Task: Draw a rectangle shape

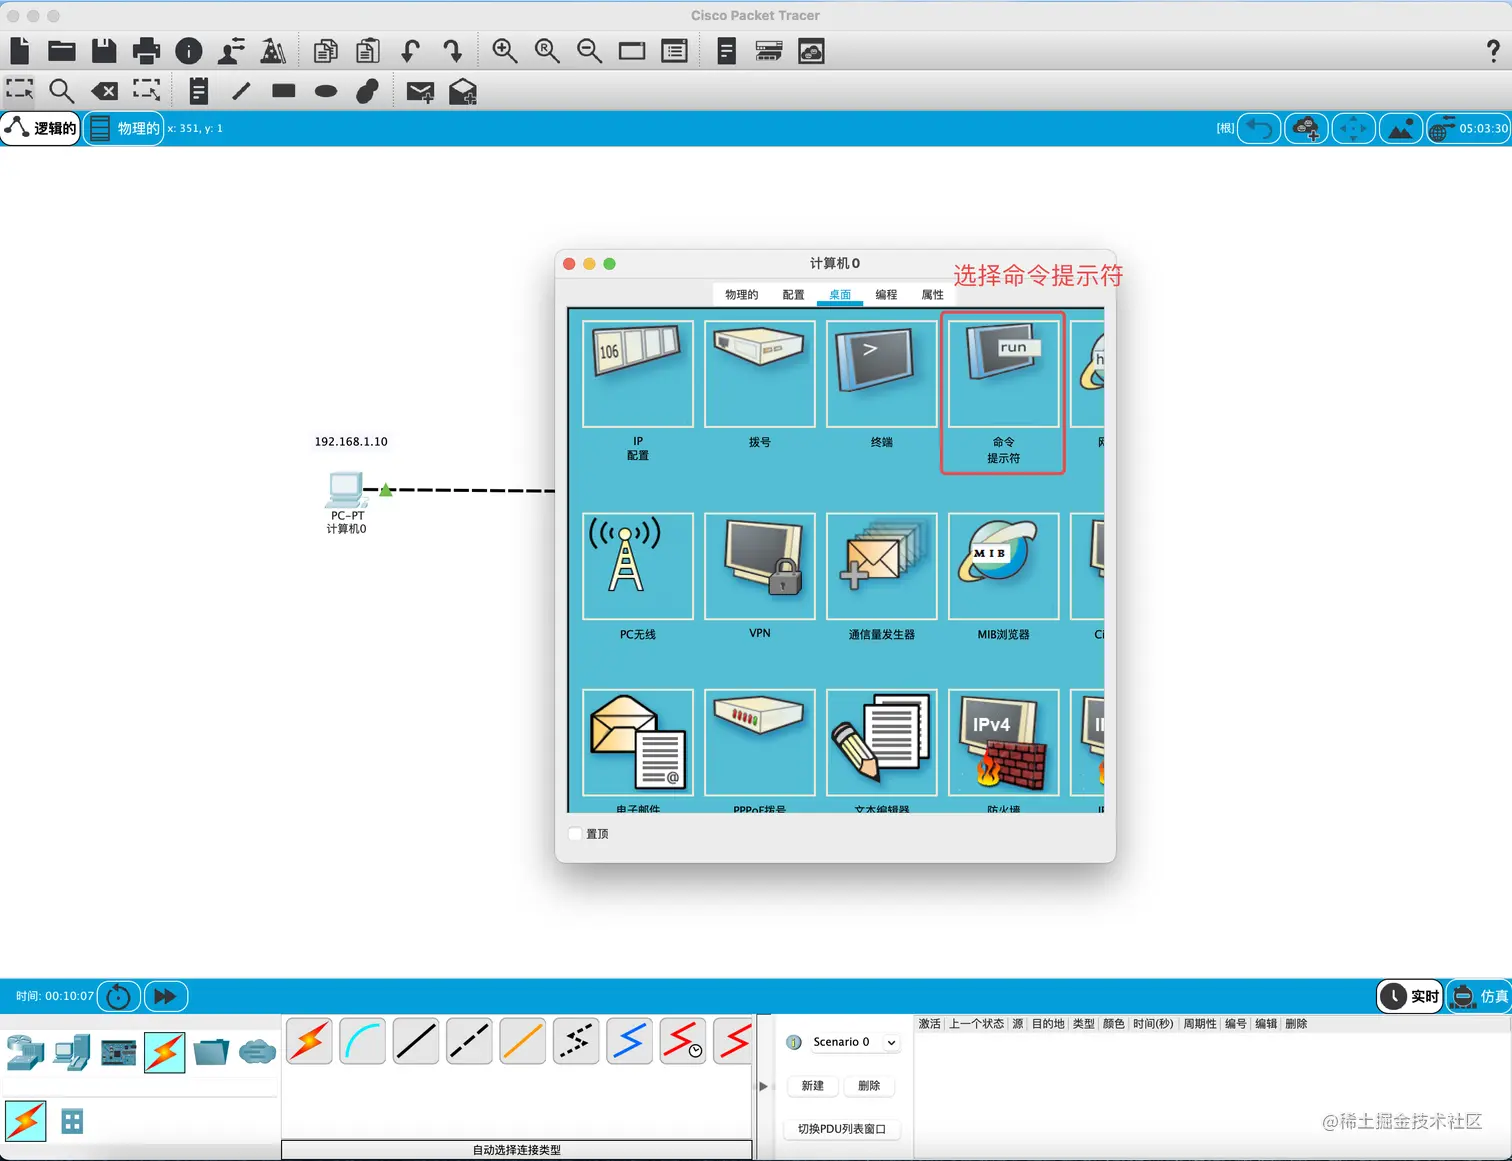Action: tap(284, 91)
